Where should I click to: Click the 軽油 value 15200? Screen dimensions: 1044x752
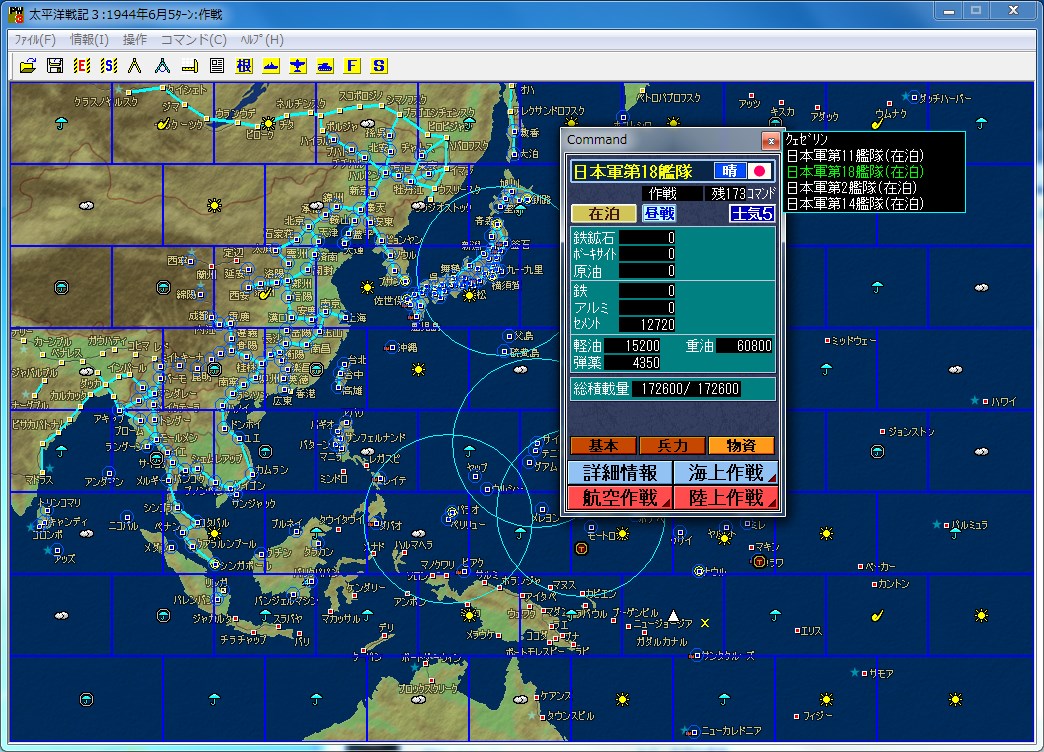tap(633, 346)
